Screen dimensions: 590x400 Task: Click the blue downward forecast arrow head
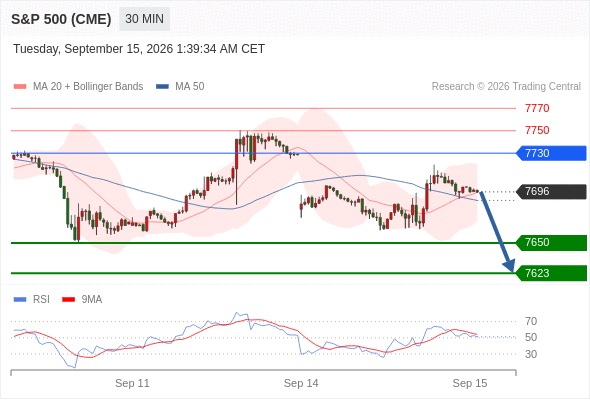pyautogui.click(x=509, y=266)
